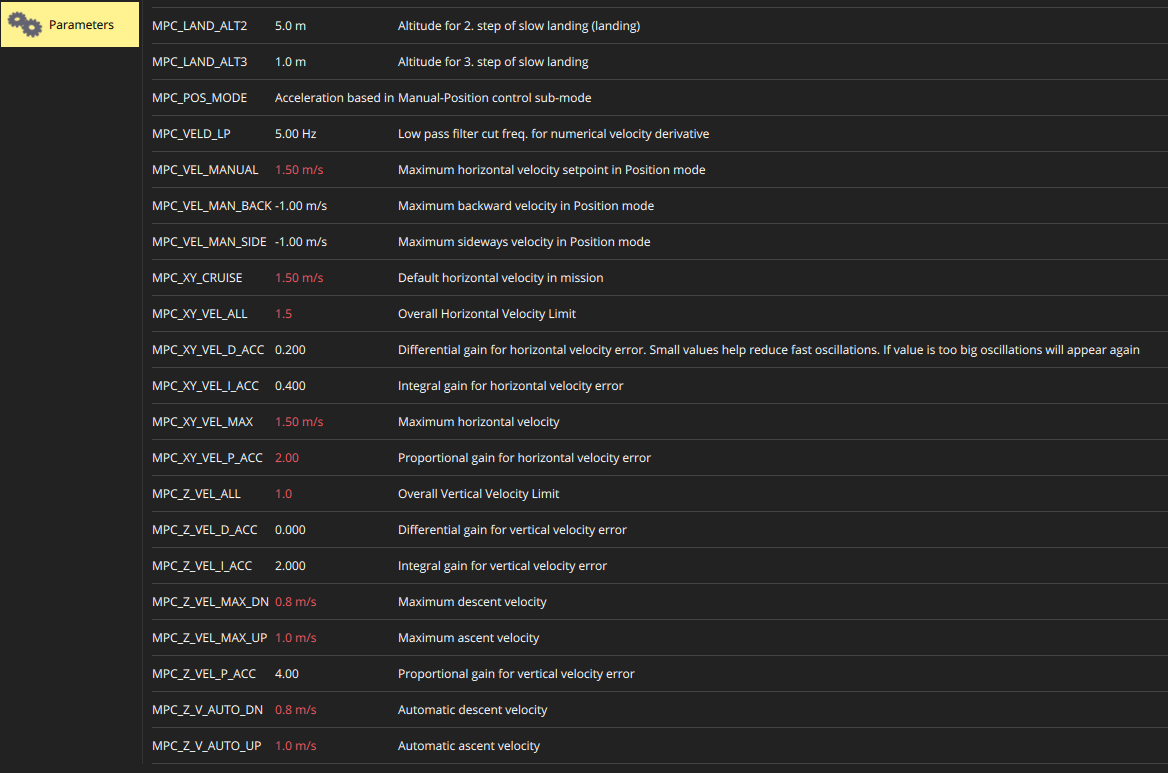Edit the MPC_LAND_ALT3 value 1.0 m
The height and width of the screenshot is (773, 1168).
290,62
